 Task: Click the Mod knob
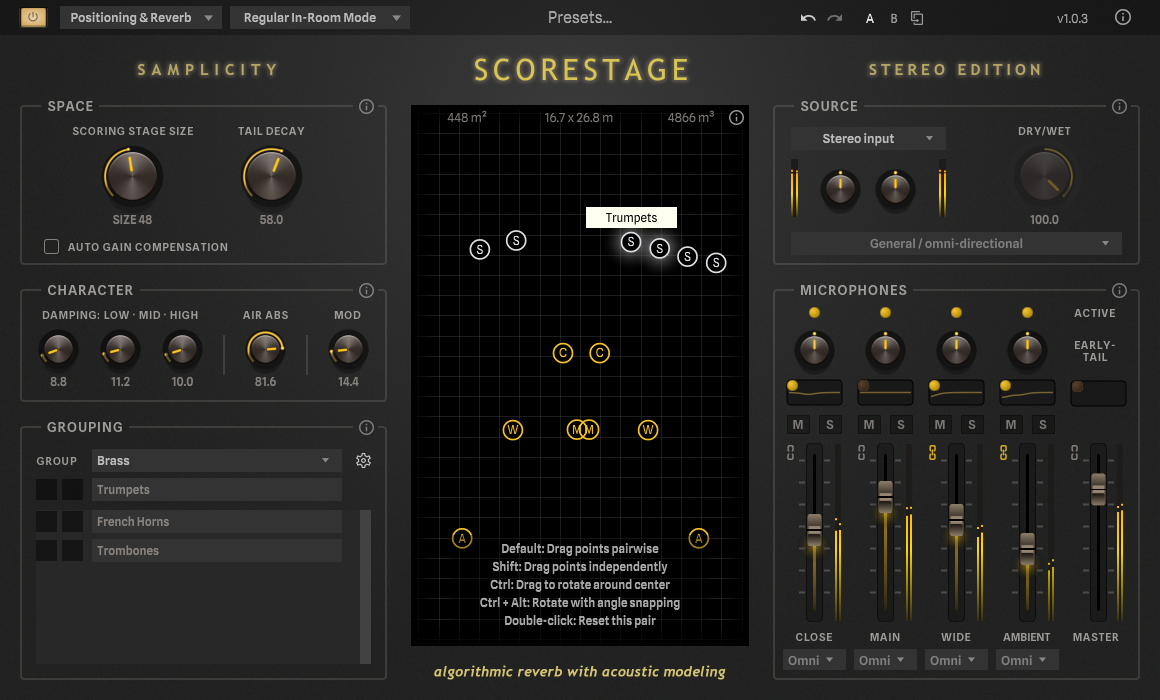click(x=348, y=349)
